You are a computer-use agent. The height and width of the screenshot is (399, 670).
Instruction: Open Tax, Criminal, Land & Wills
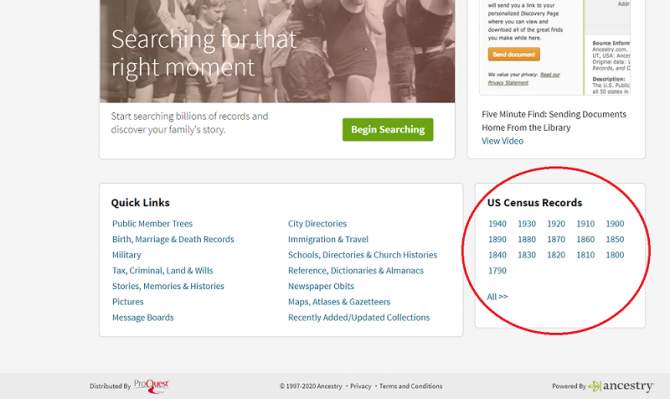162,270
